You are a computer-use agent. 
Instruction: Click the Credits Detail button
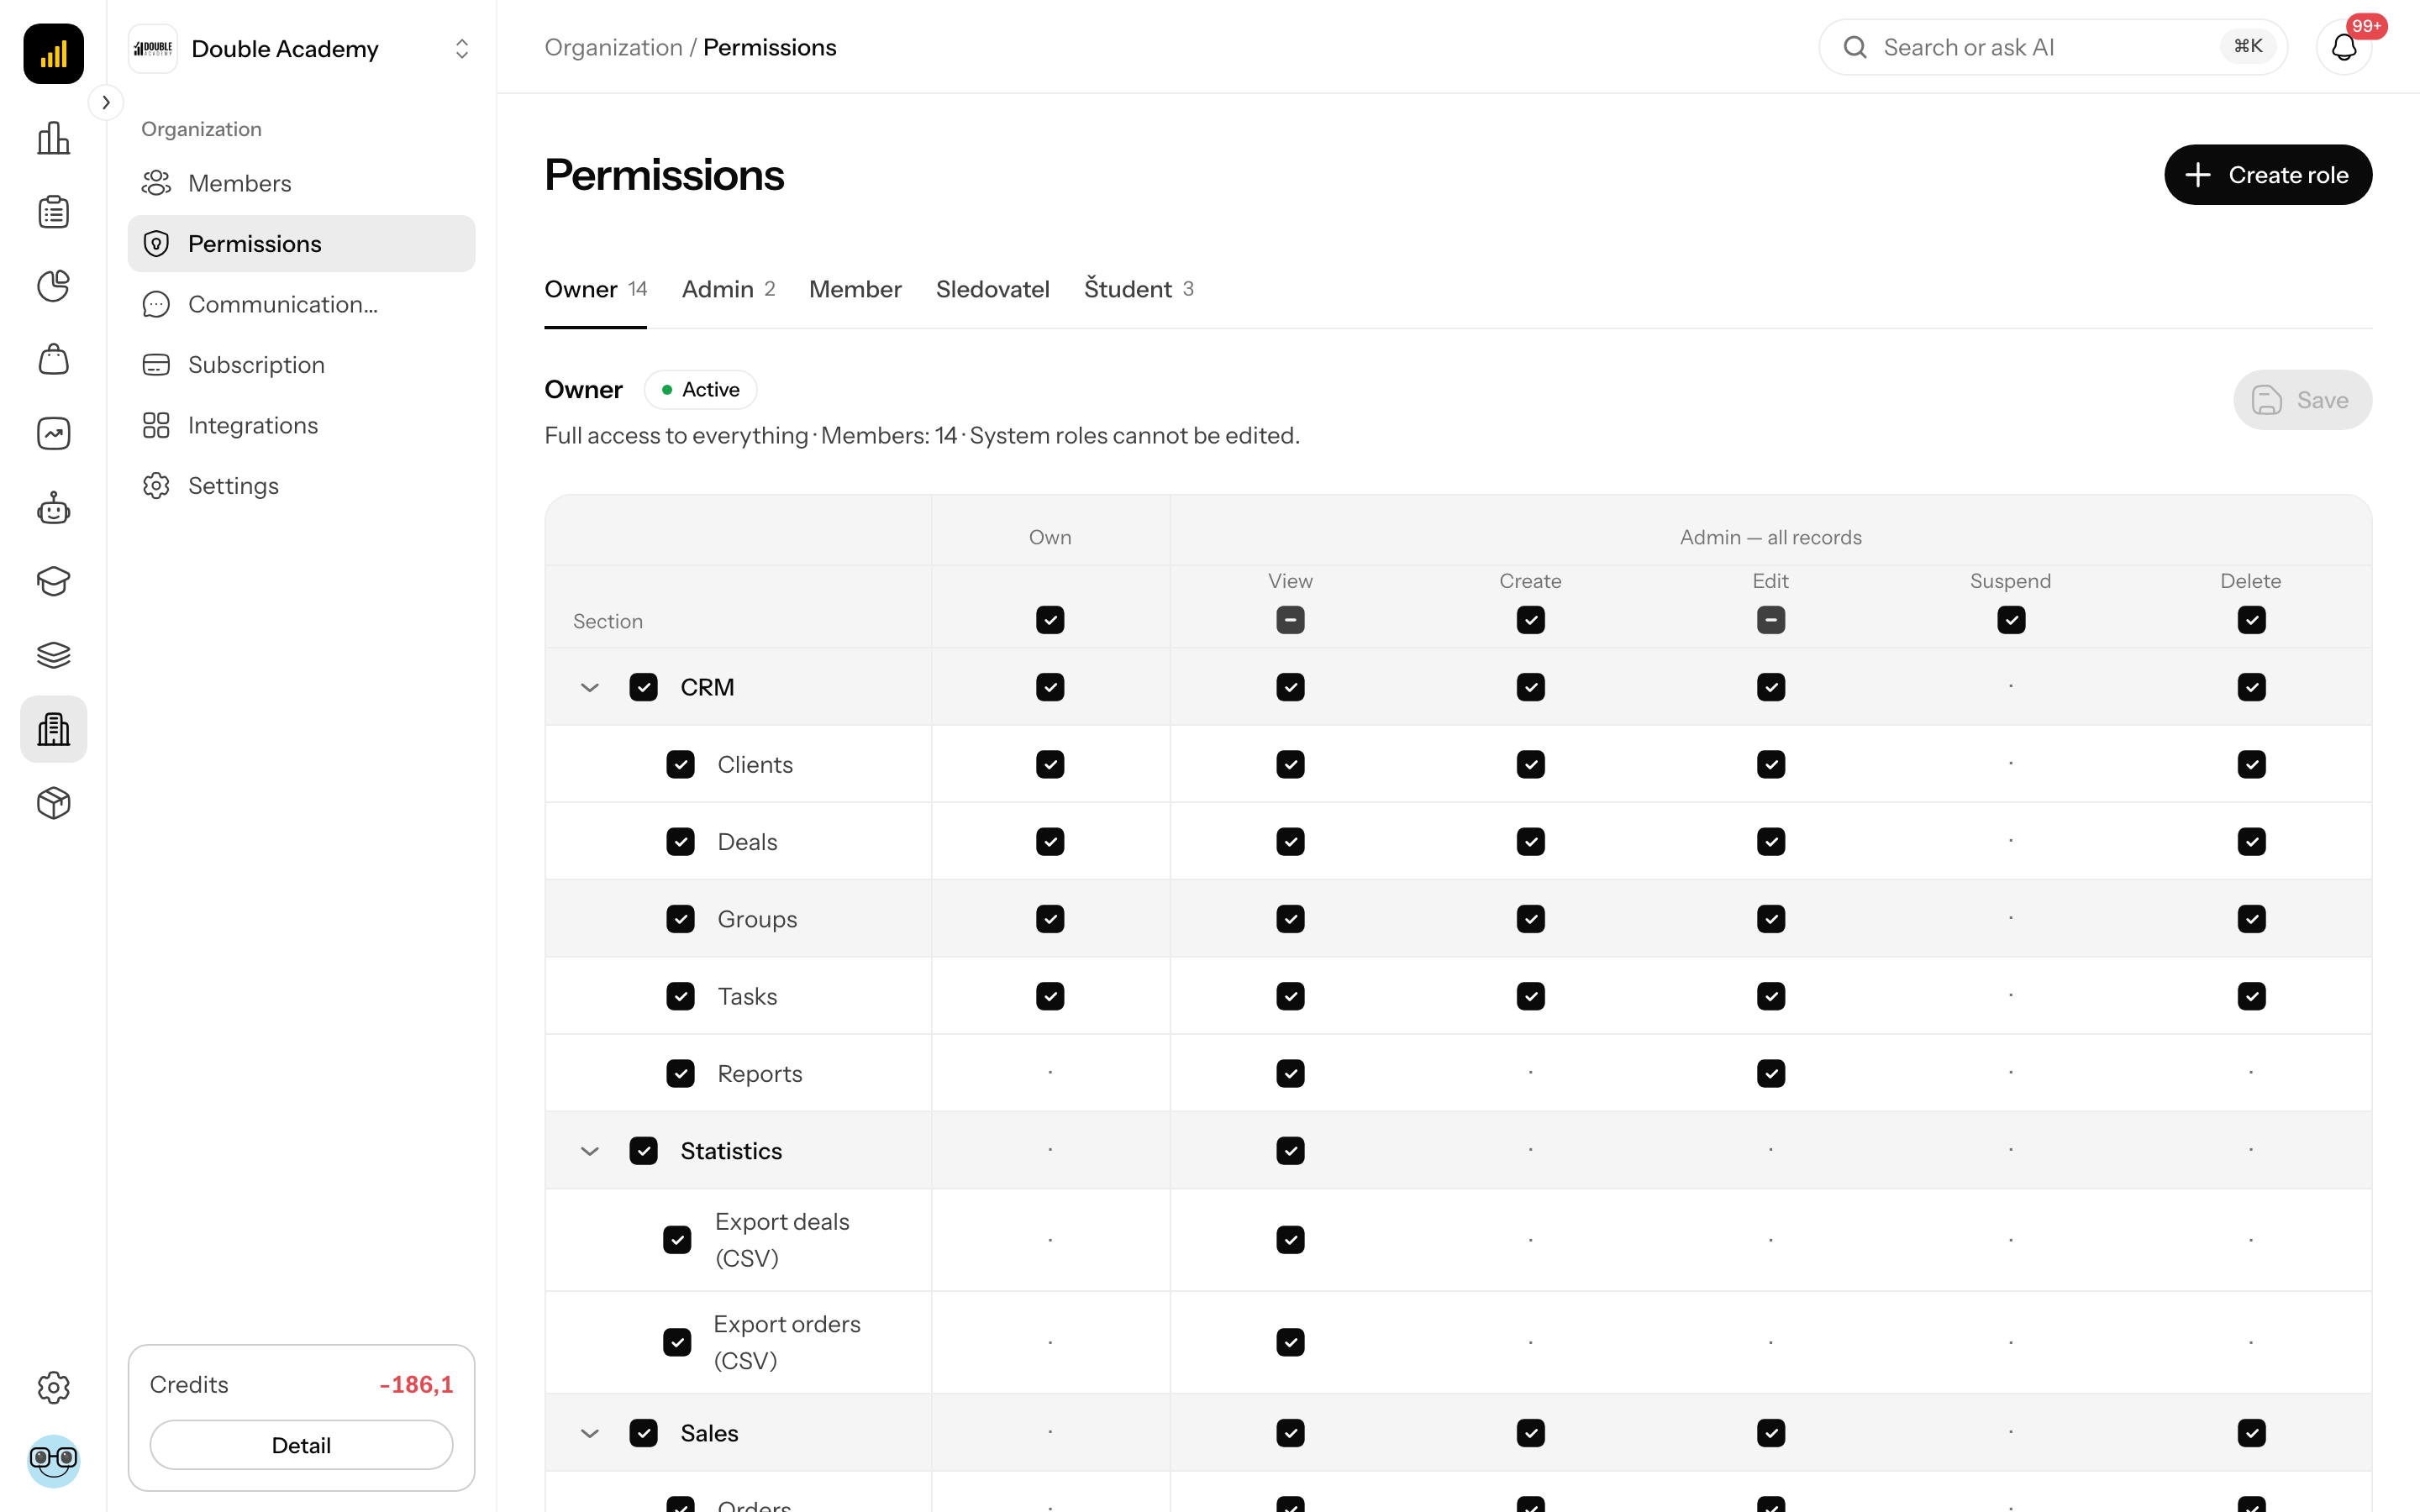[301, 1445]
